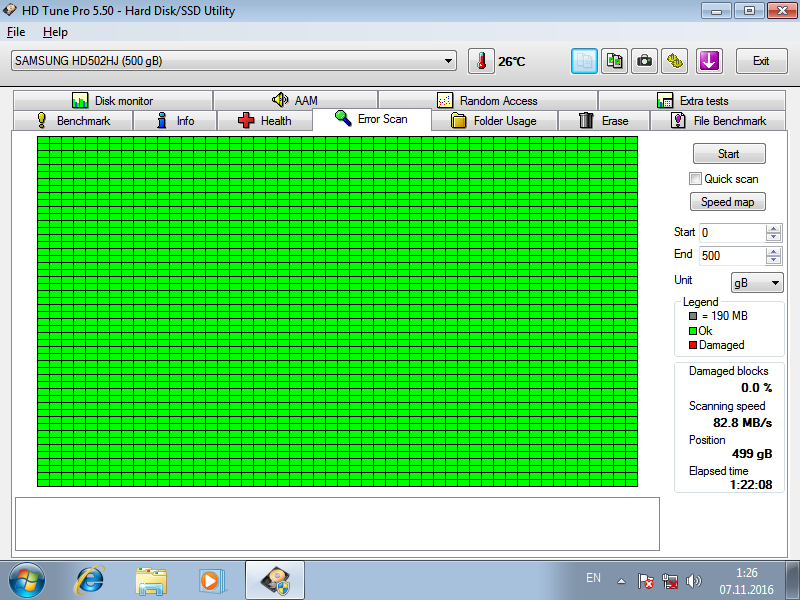800x600 pixels.
Task: Click the Speed map button
Action: point(728,202)
